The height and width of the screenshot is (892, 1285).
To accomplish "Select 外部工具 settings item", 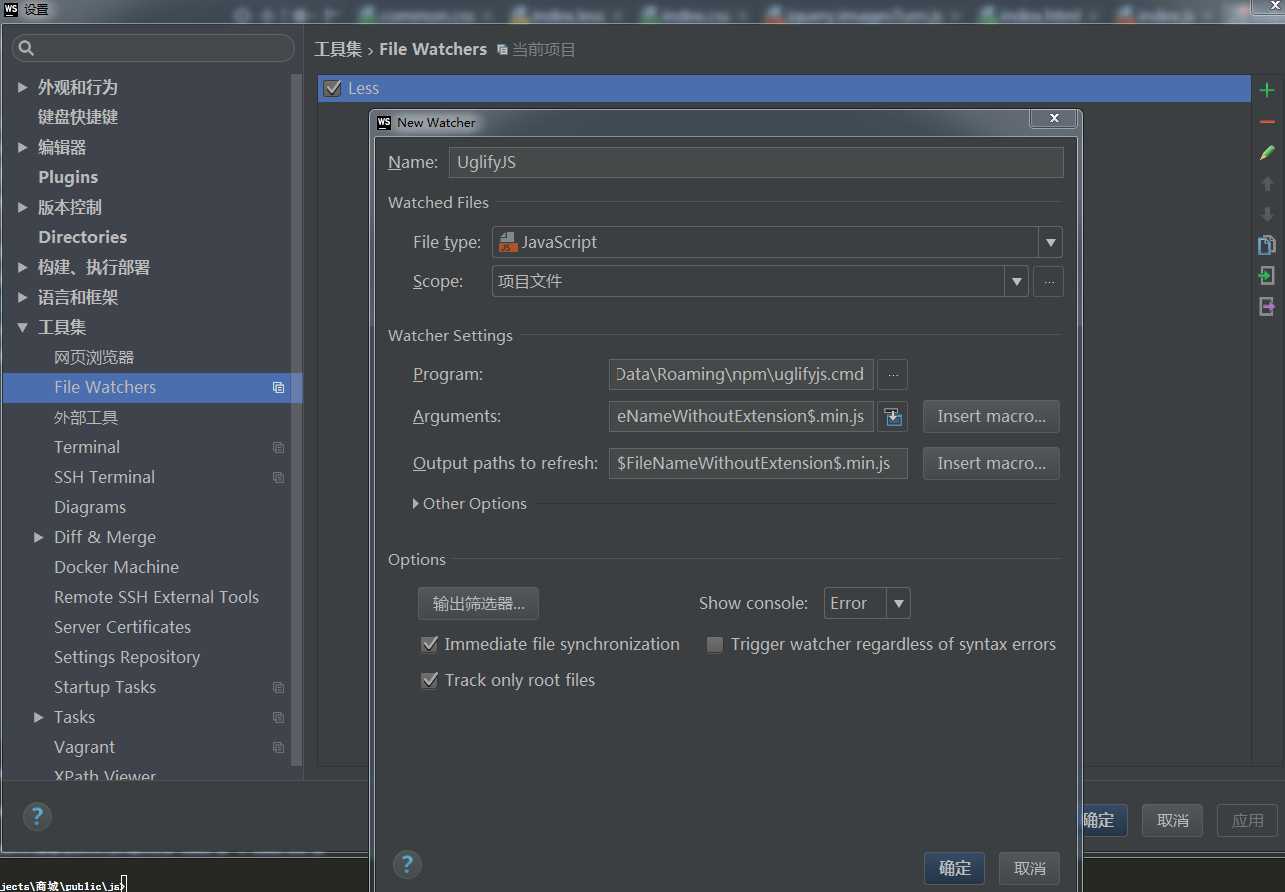I will tap(86, 418).
